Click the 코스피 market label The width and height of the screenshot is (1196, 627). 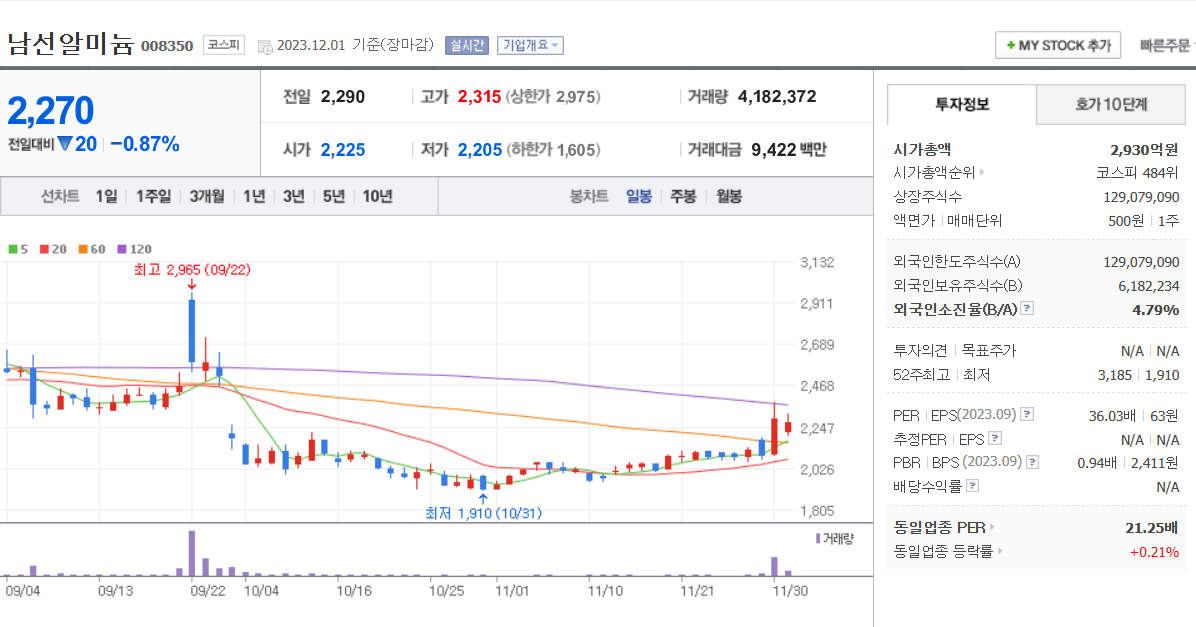[x=223, y=45]
